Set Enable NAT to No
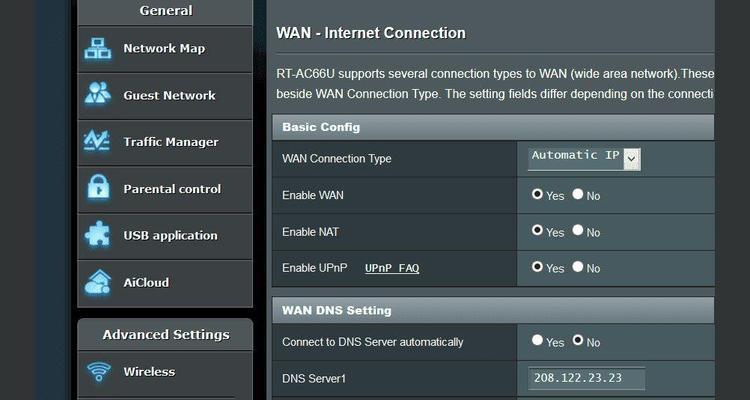The height and width of the screenshot is (400, 750). tap(578, 231)
